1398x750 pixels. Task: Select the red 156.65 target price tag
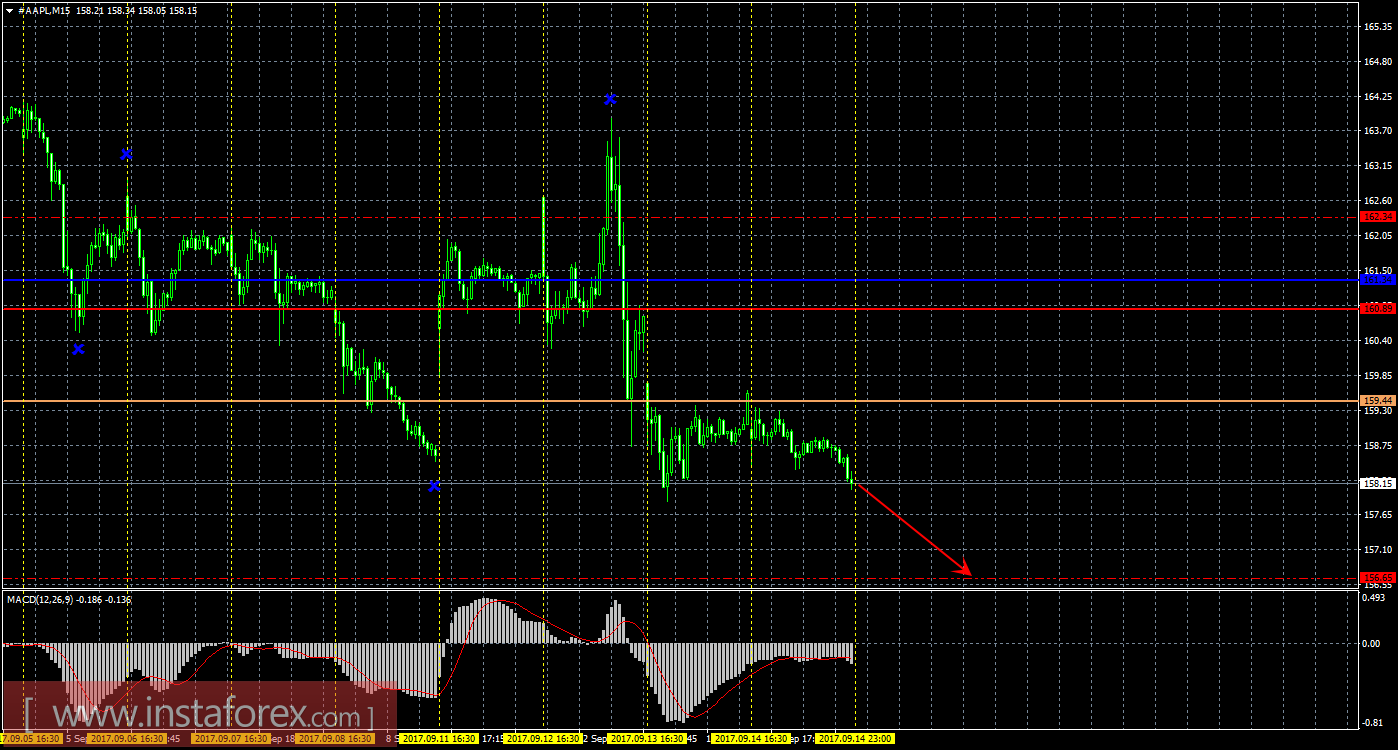click(x=1378, y=577)
